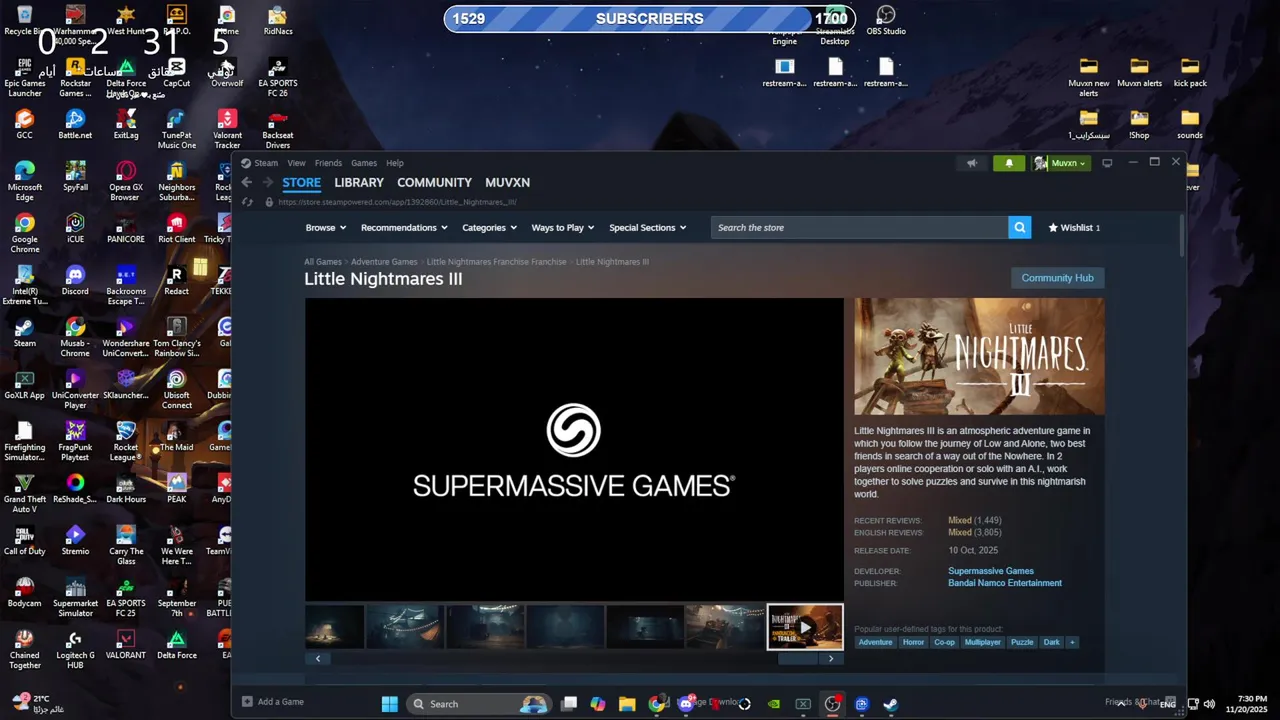
Task: Expand the Recommendations dropdown
Action: 405,227
